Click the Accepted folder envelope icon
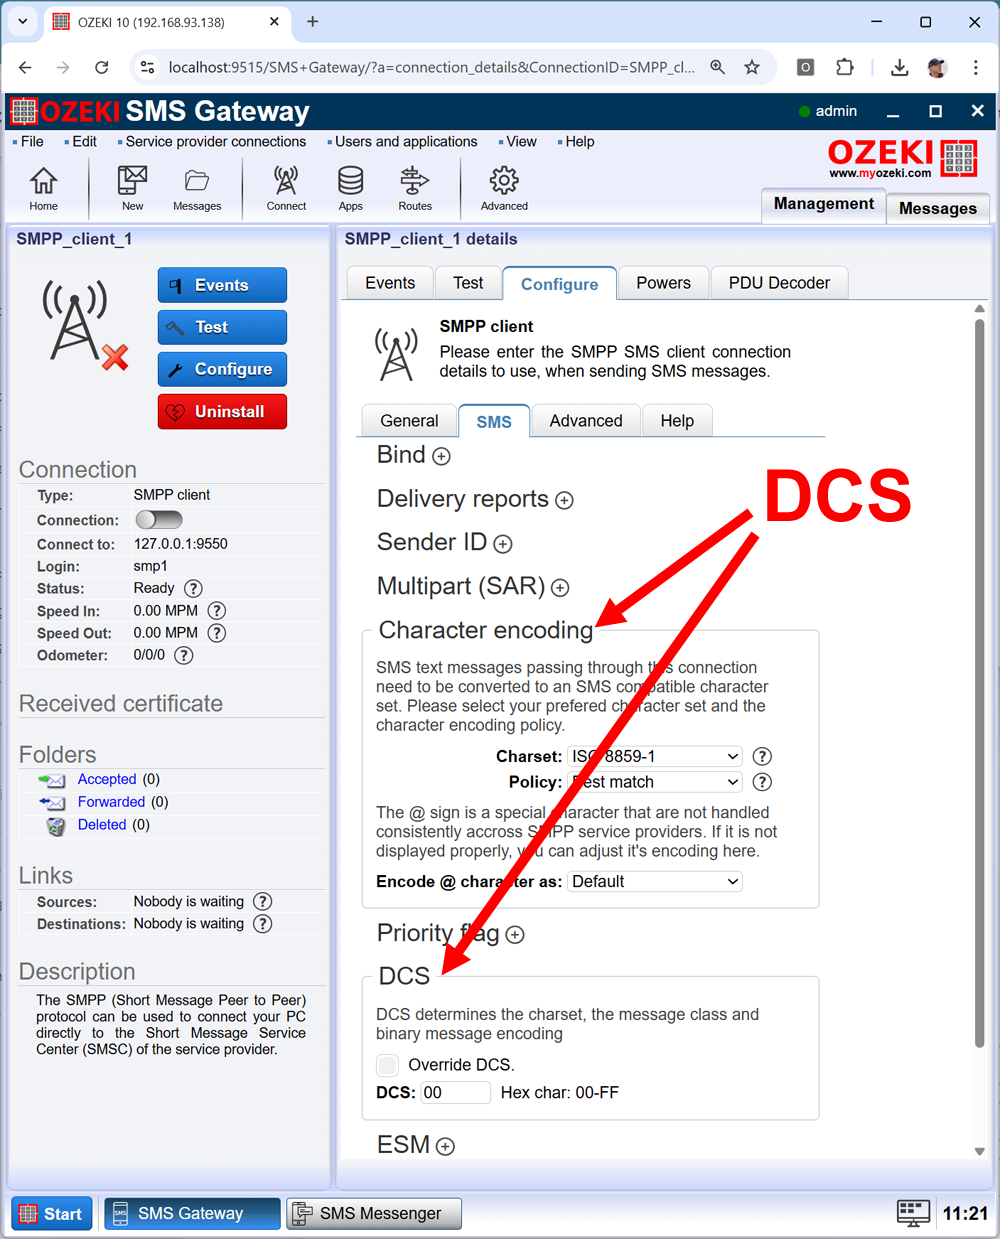This screenshot has height=1239, width=1000. (52, 780)
